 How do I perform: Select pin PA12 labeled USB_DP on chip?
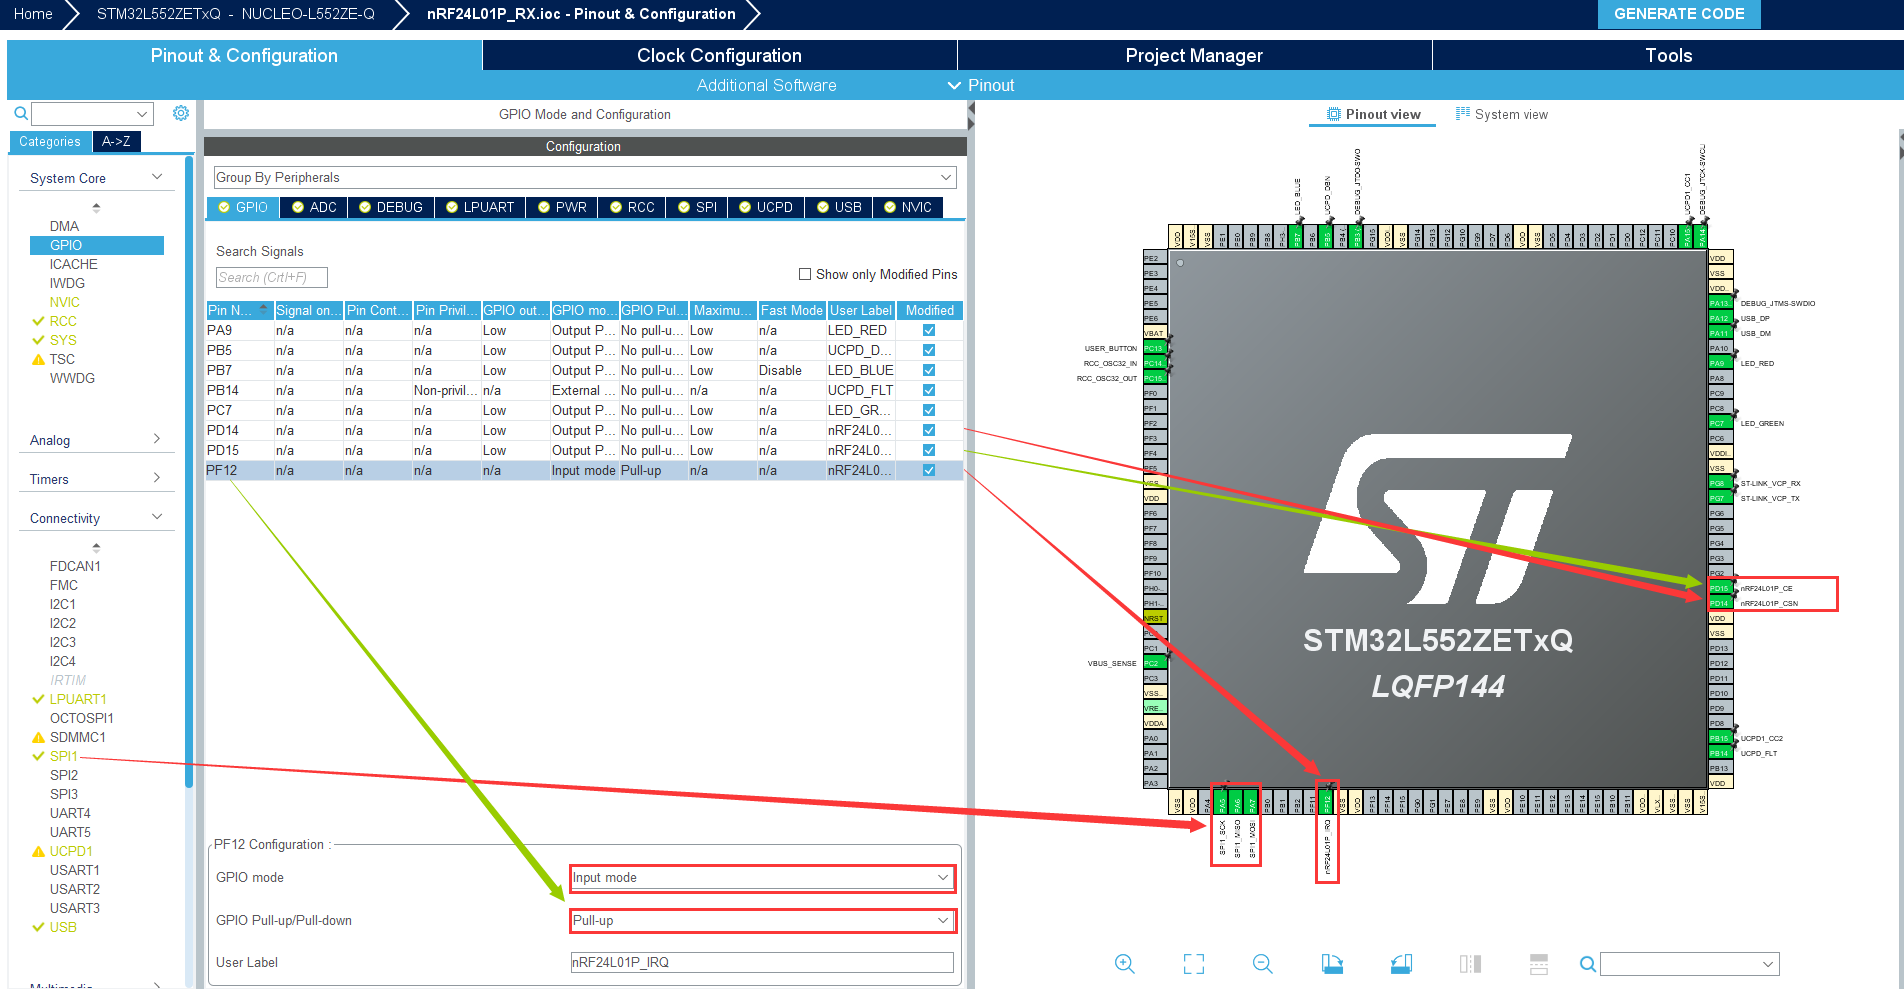coord(1719,318)
